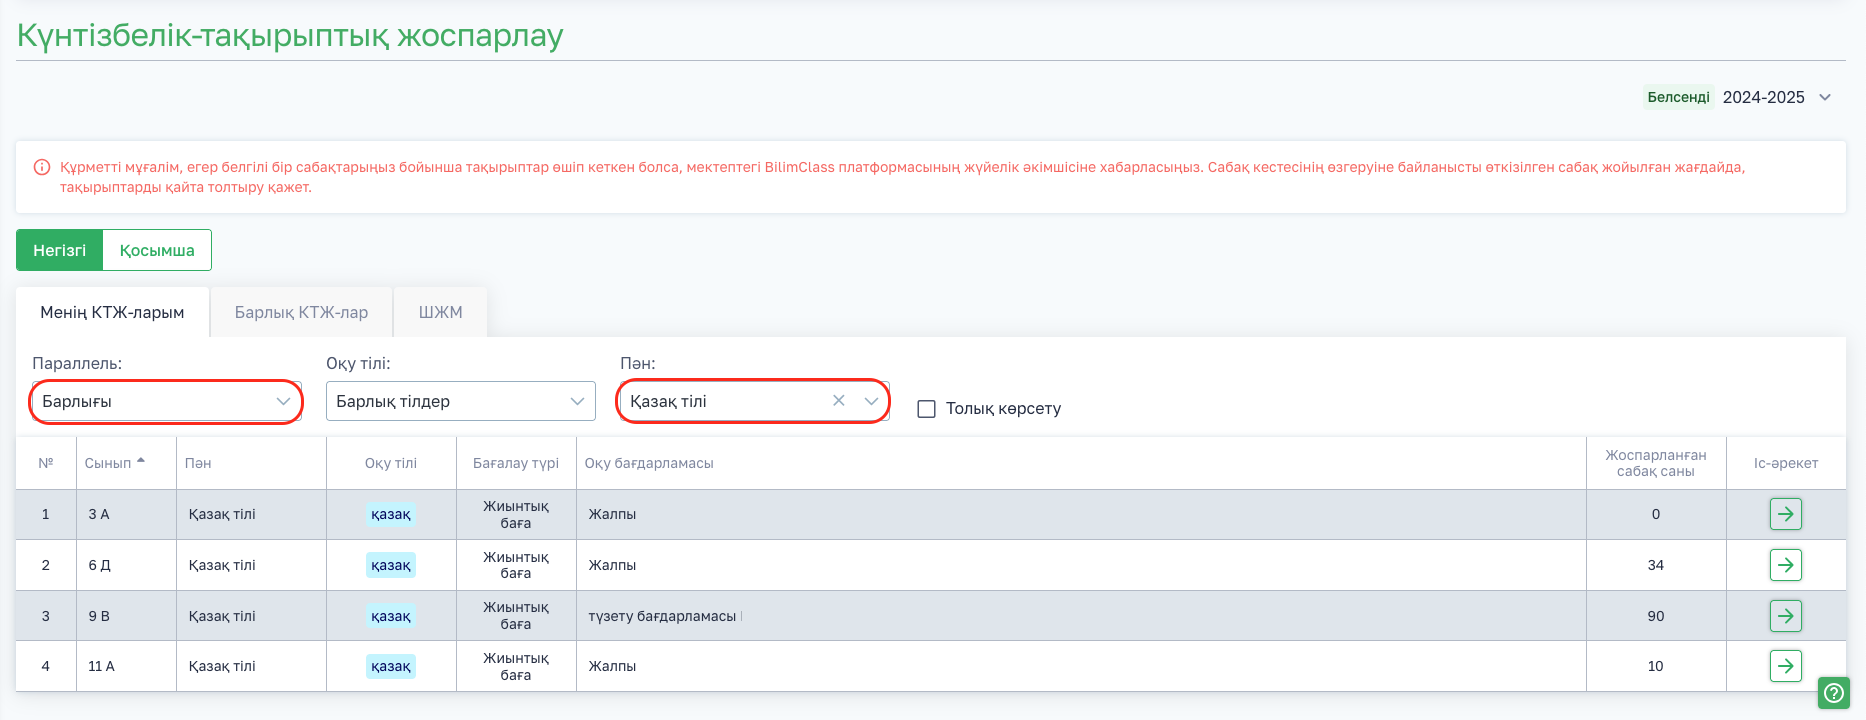
Task: Clear the Қазақ тілі subject selection
Action: [x=839, y=401]
